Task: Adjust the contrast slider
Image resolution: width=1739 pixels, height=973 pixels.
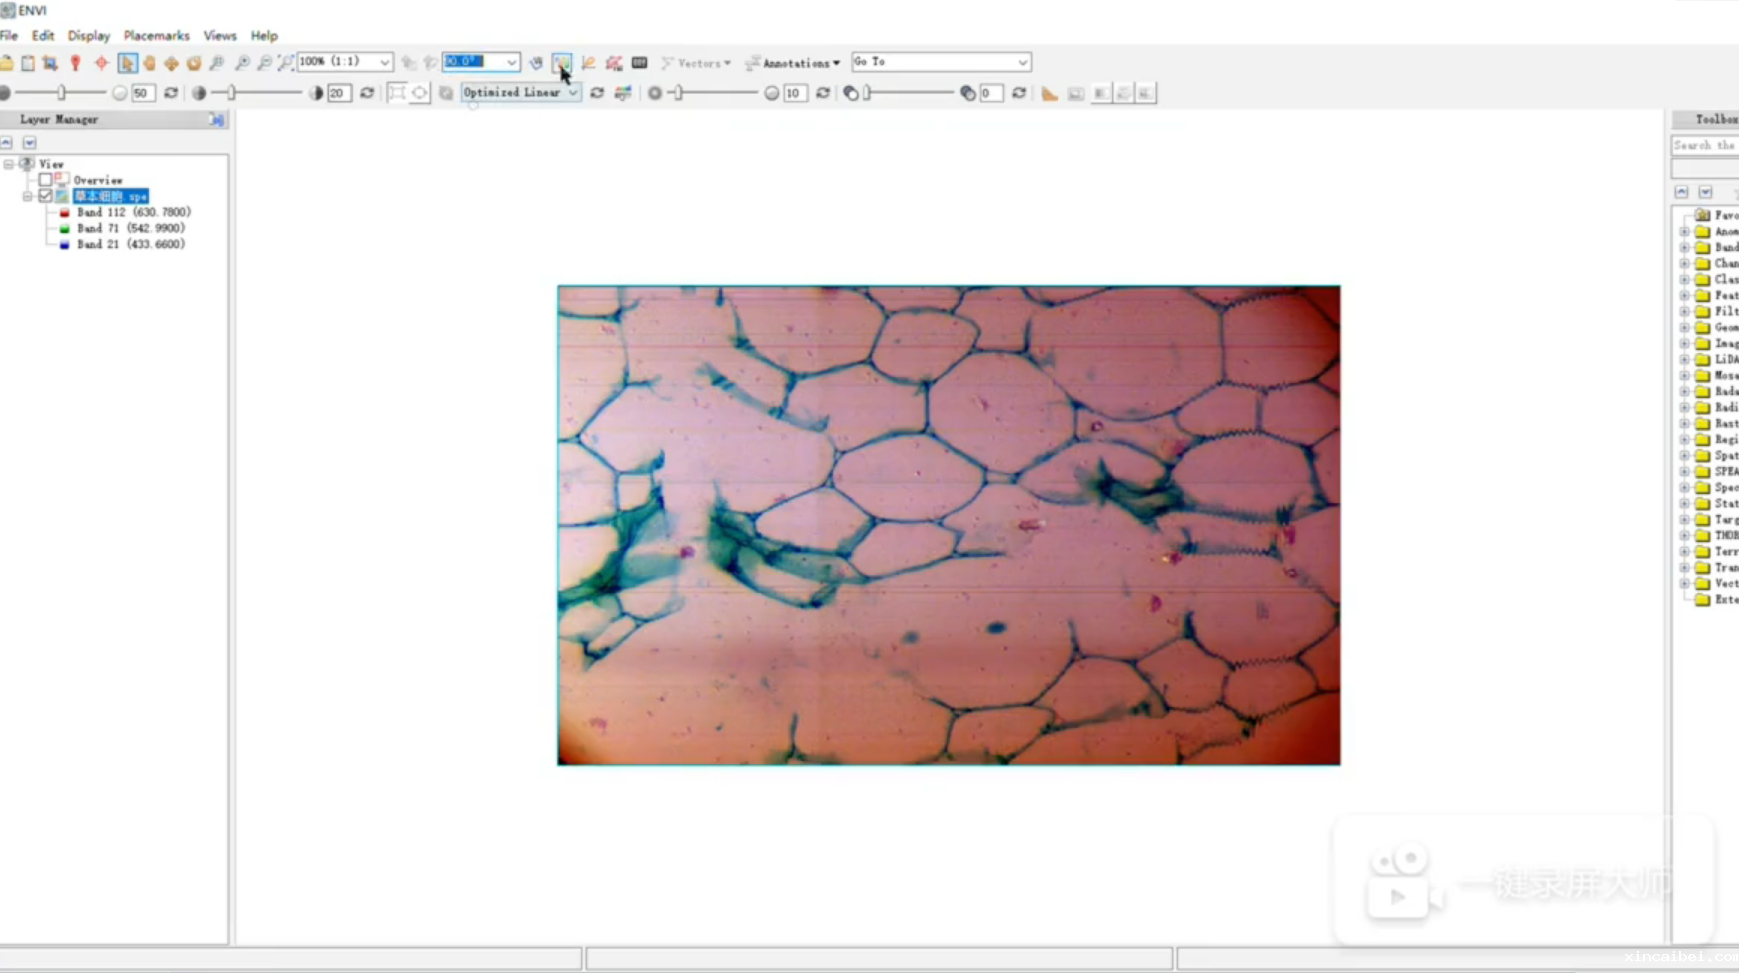Action: click(x=231, y=93)
